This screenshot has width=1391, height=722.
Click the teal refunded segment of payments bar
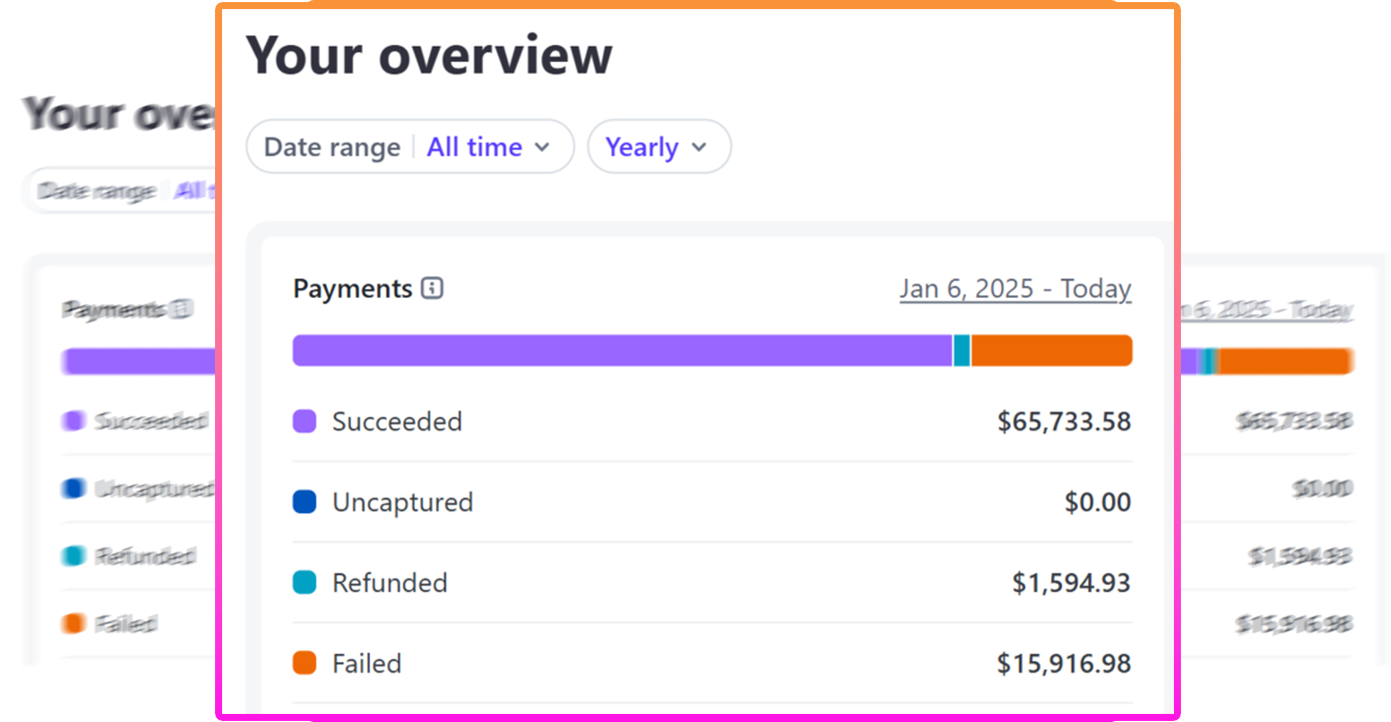[962, 351]
